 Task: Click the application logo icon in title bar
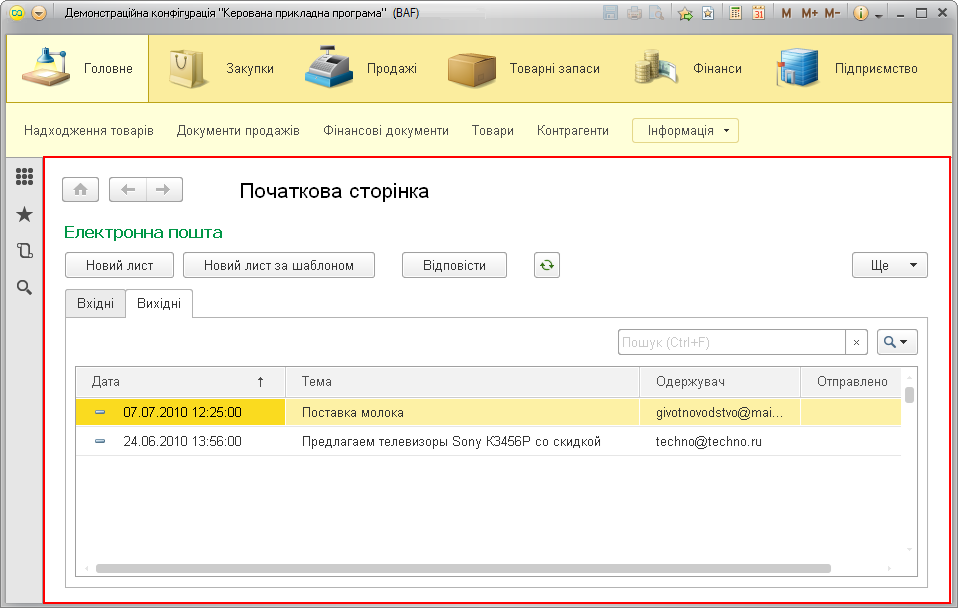16,13
